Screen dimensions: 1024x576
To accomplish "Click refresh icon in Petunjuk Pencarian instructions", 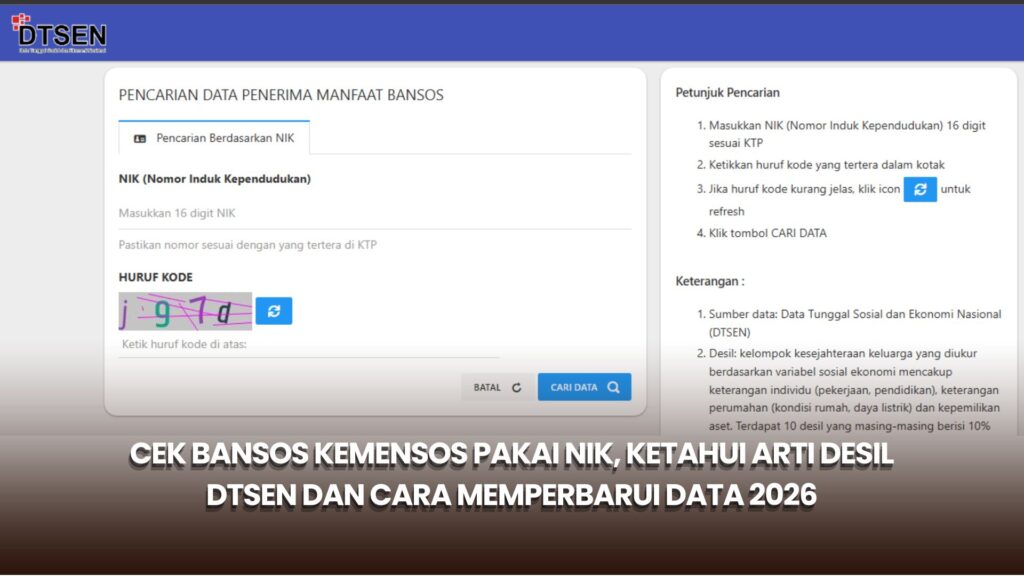I will (x=920, y=189).
